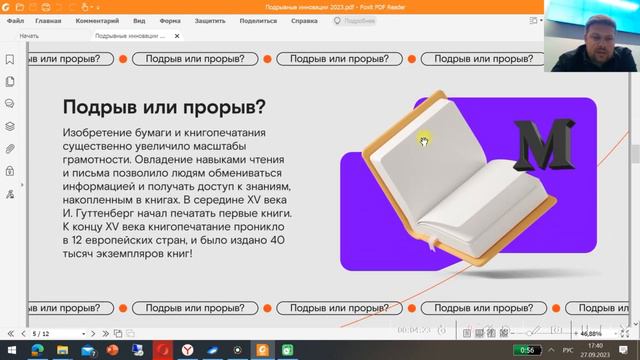This screenshot has width=640, height=360.
Task: Open the Signatures sidebar panel
Action: [10, 194]
